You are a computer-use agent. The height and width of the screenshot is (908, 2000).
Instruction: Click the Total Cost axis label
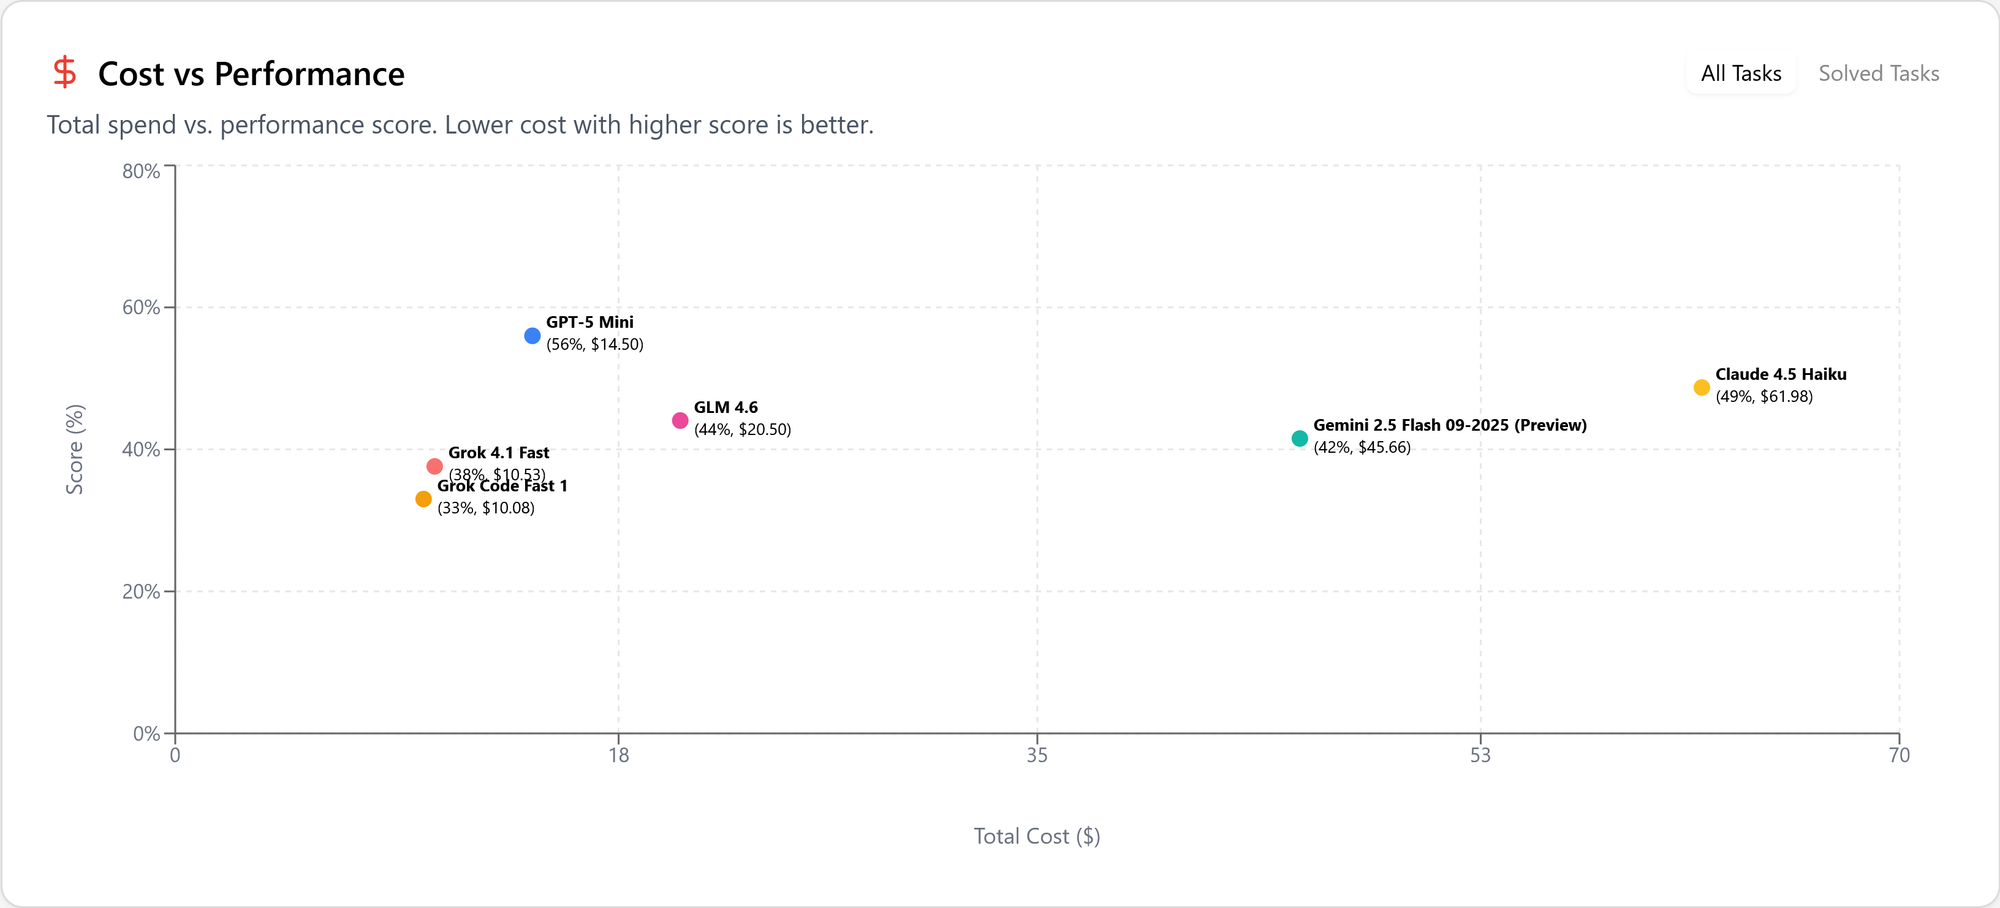[x=1036, y=836]
